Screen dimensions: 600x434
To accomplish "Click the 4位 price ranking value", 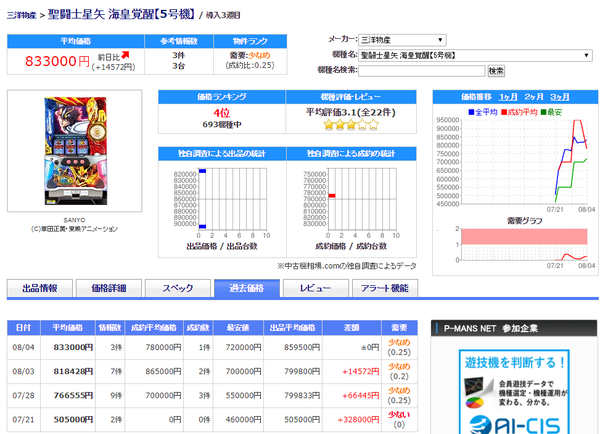I will [x=222, y=113].
